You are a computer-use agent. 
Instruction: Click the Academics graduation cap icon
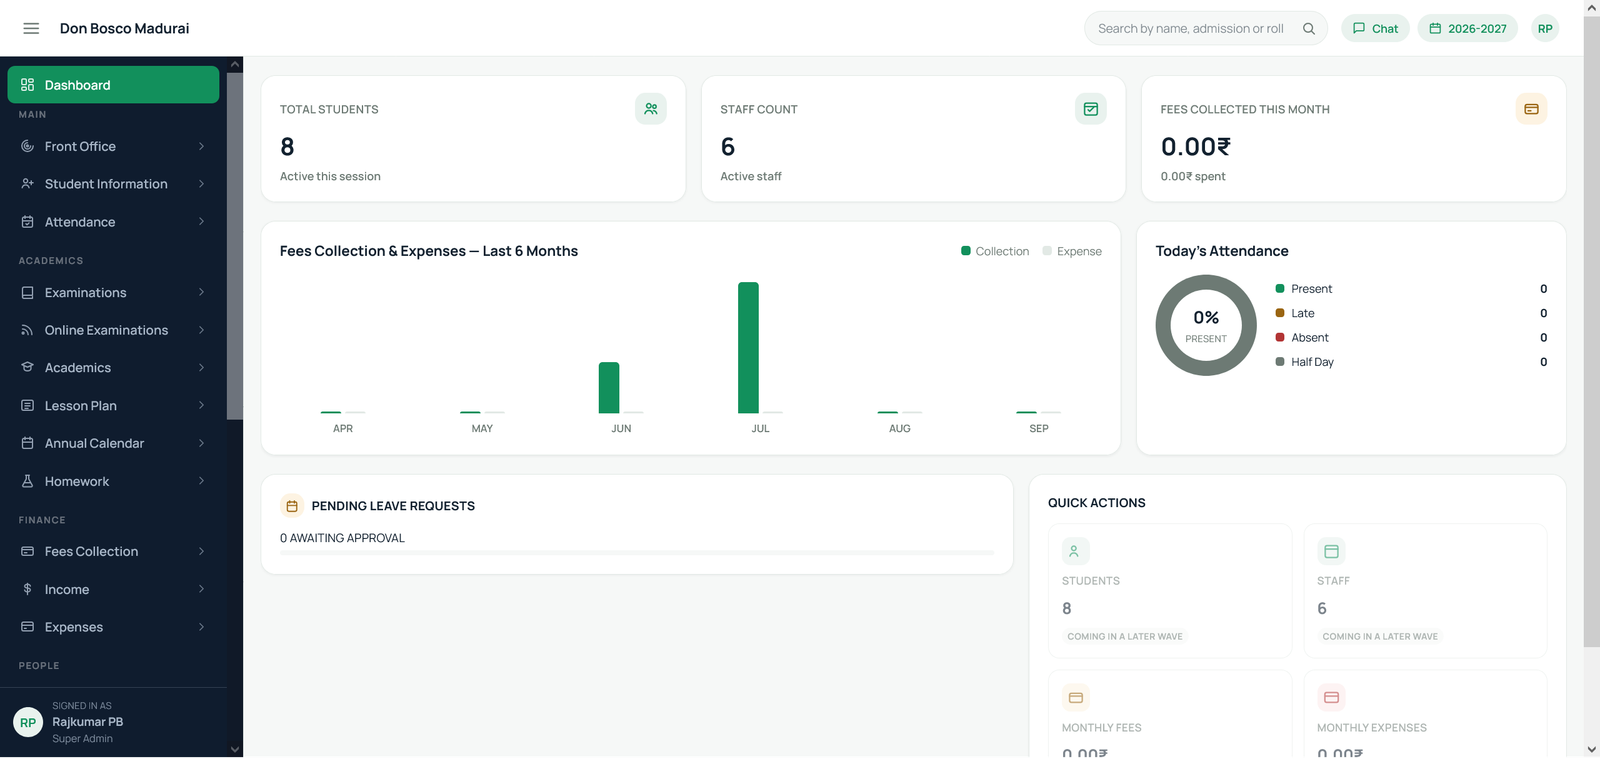(x=27, y=368)
